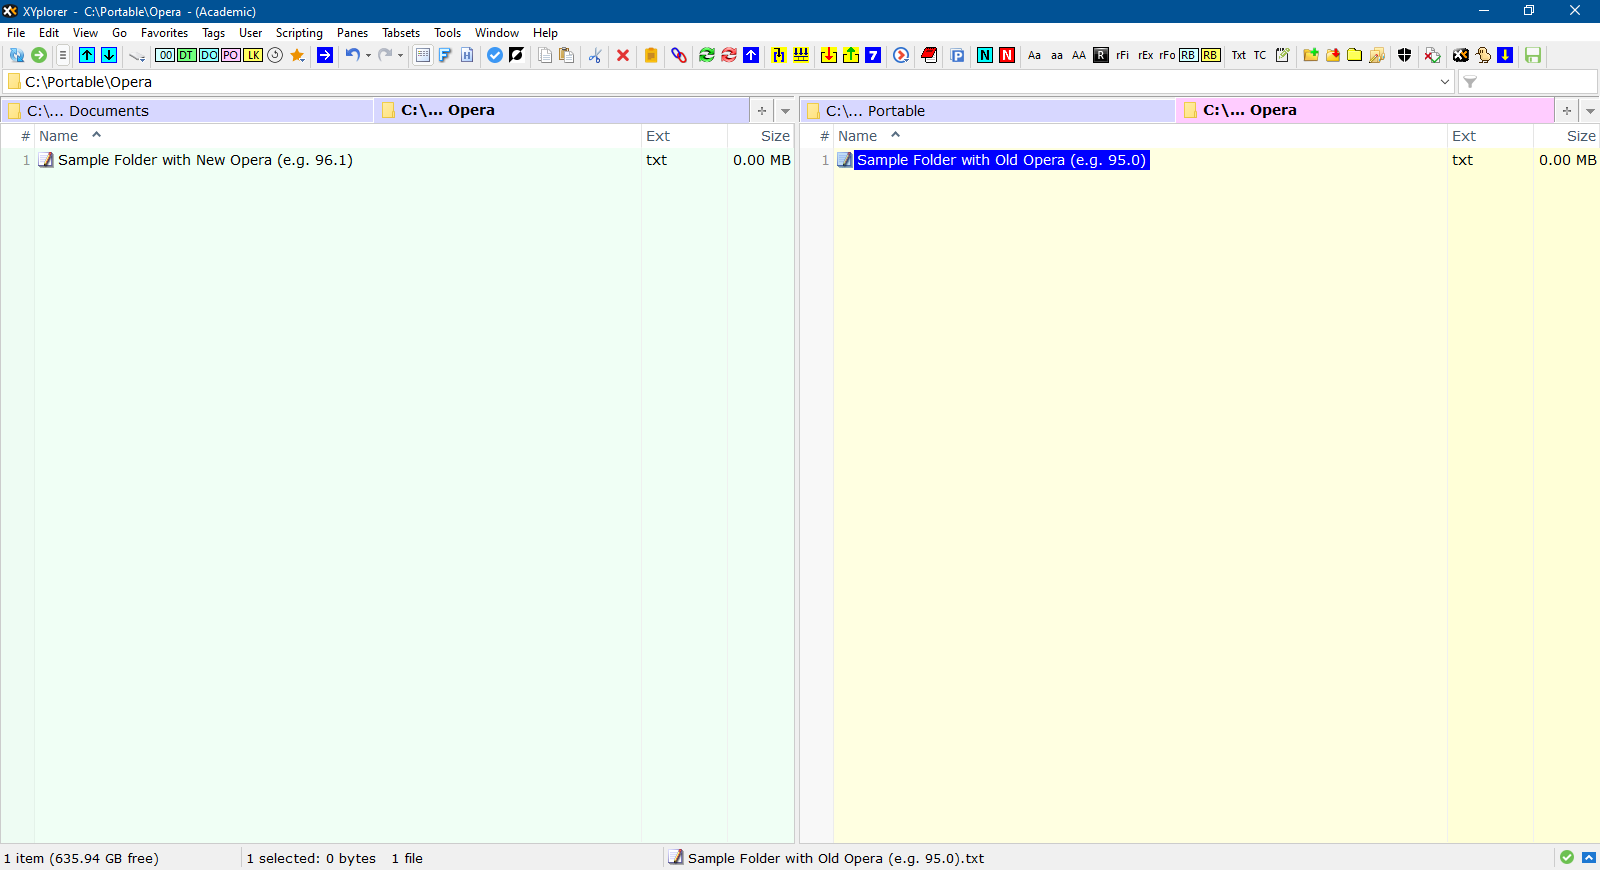The image size is (1600, 870).
Task: Click the Undo arrow icon
Action: pyautogui.click(x=352, y=55)
